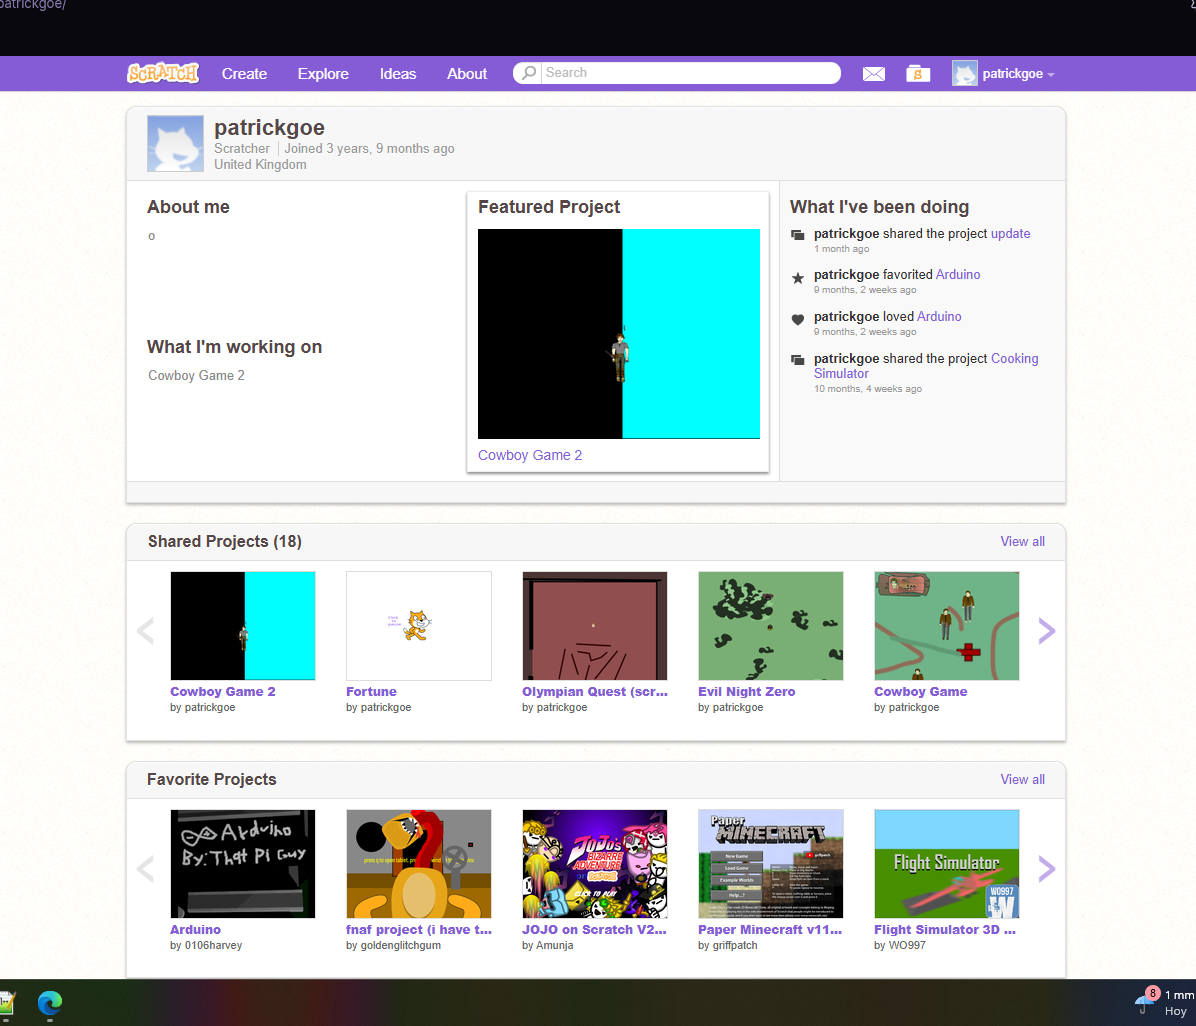Open the Create menu item

244,74
